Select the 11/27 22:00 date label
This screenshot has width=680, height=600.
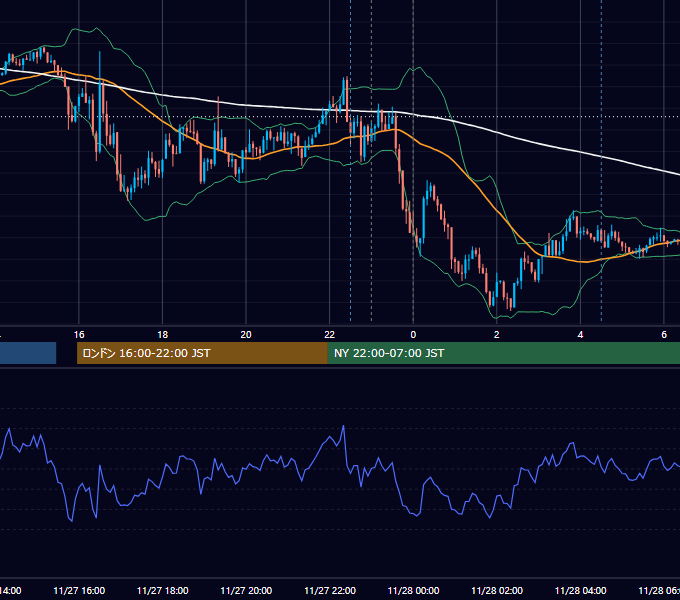(x=330, y=590)
